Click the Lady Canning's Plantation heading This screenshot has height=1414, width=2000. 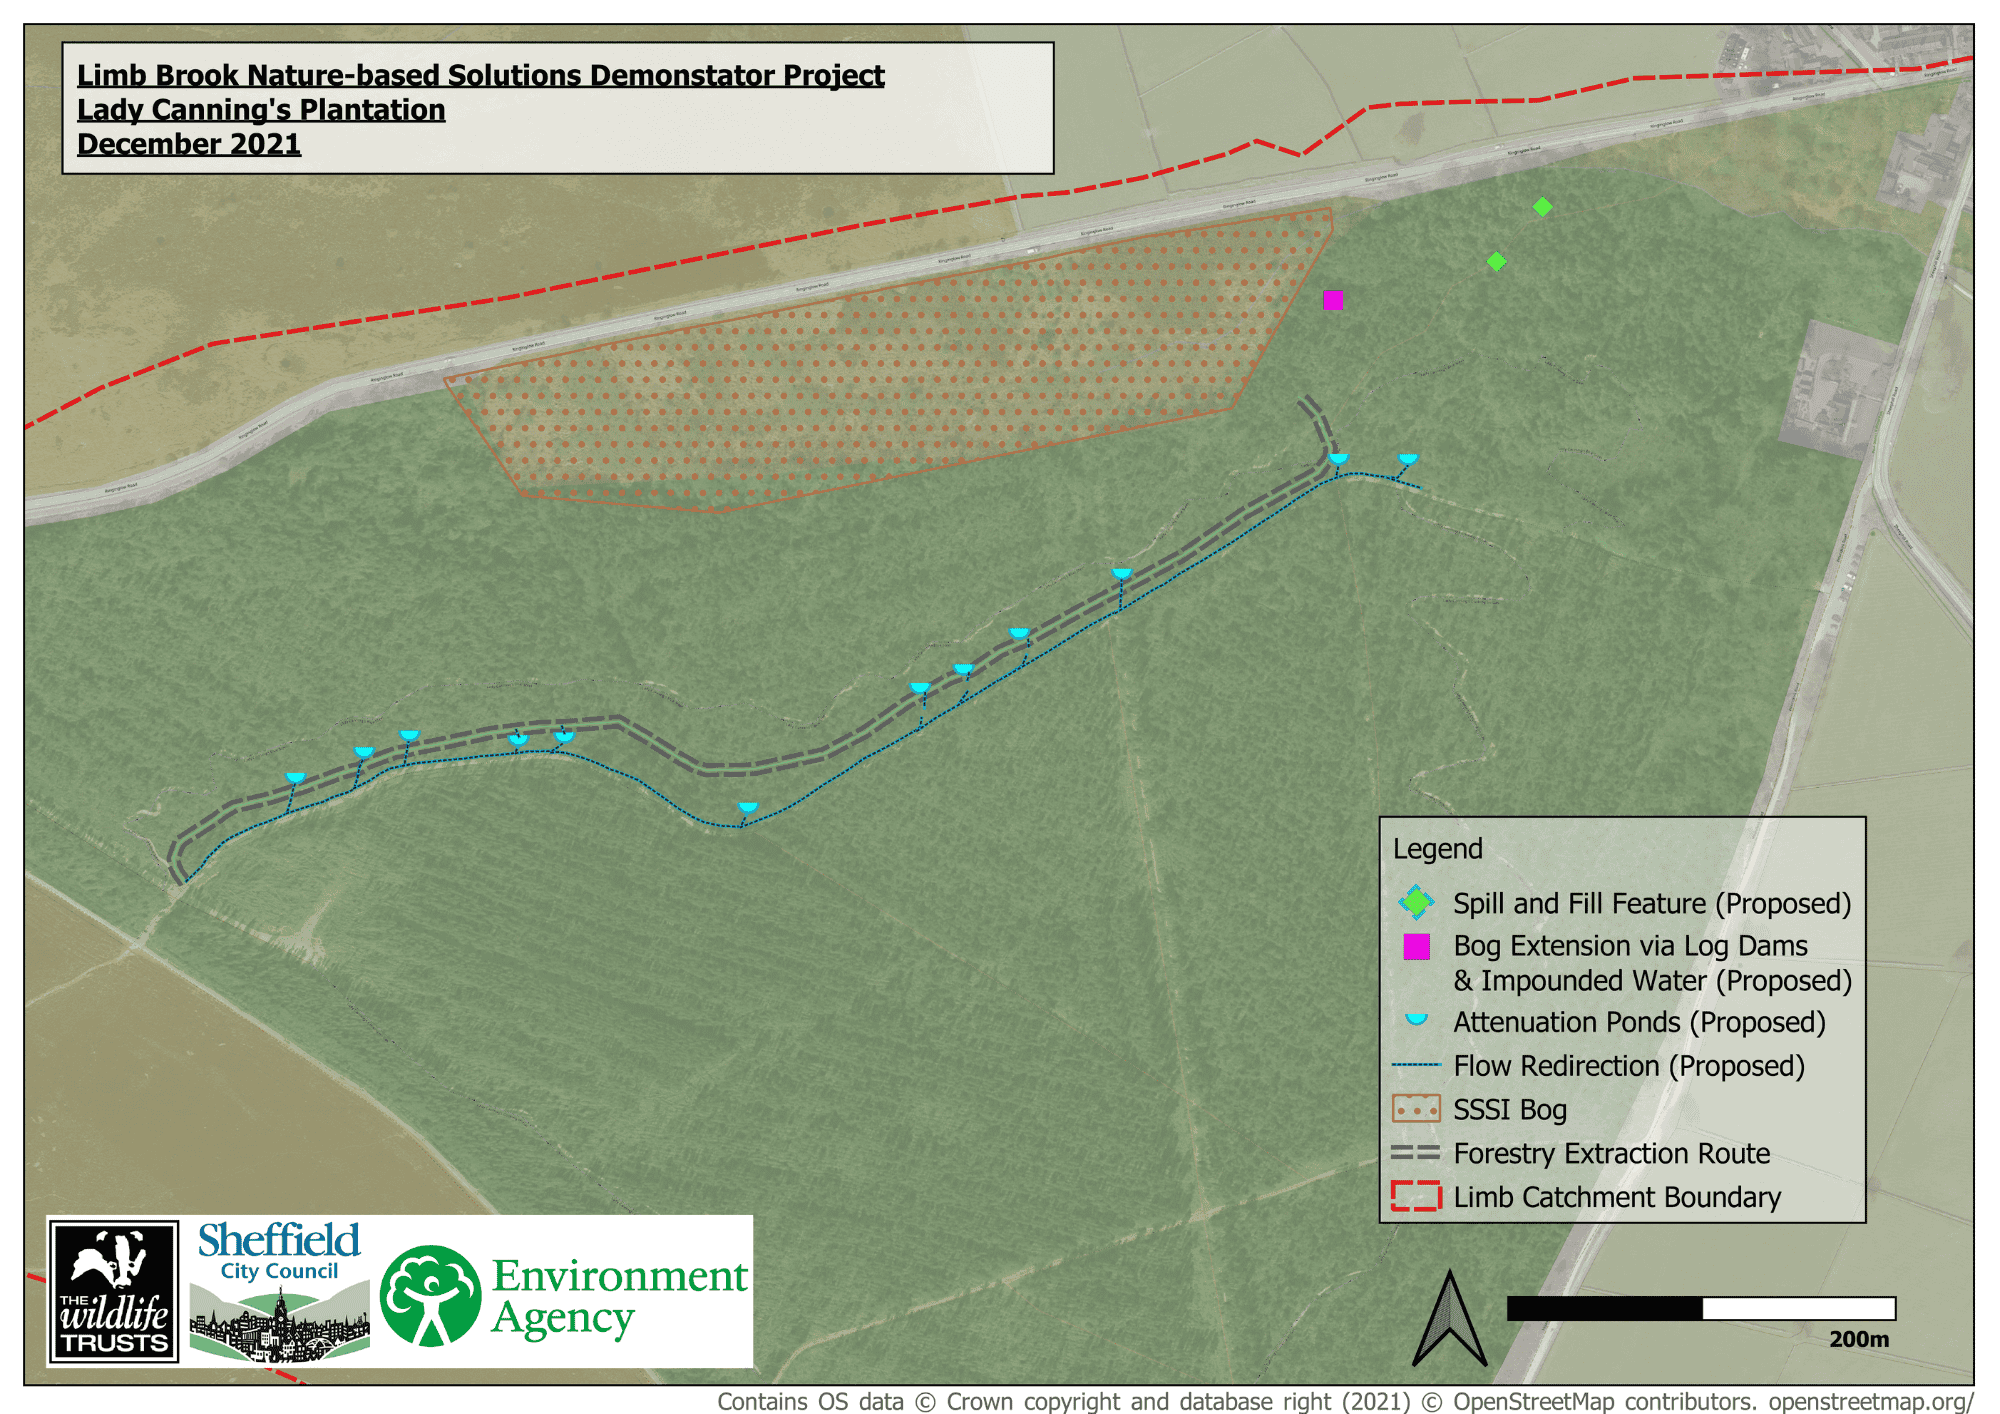261,110
